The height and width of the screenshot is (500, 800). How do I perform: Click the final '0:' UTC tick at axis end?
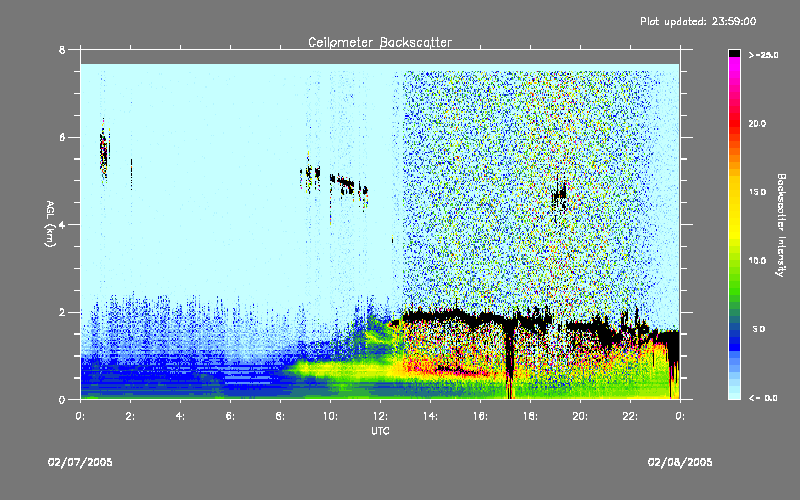(680, 416)
